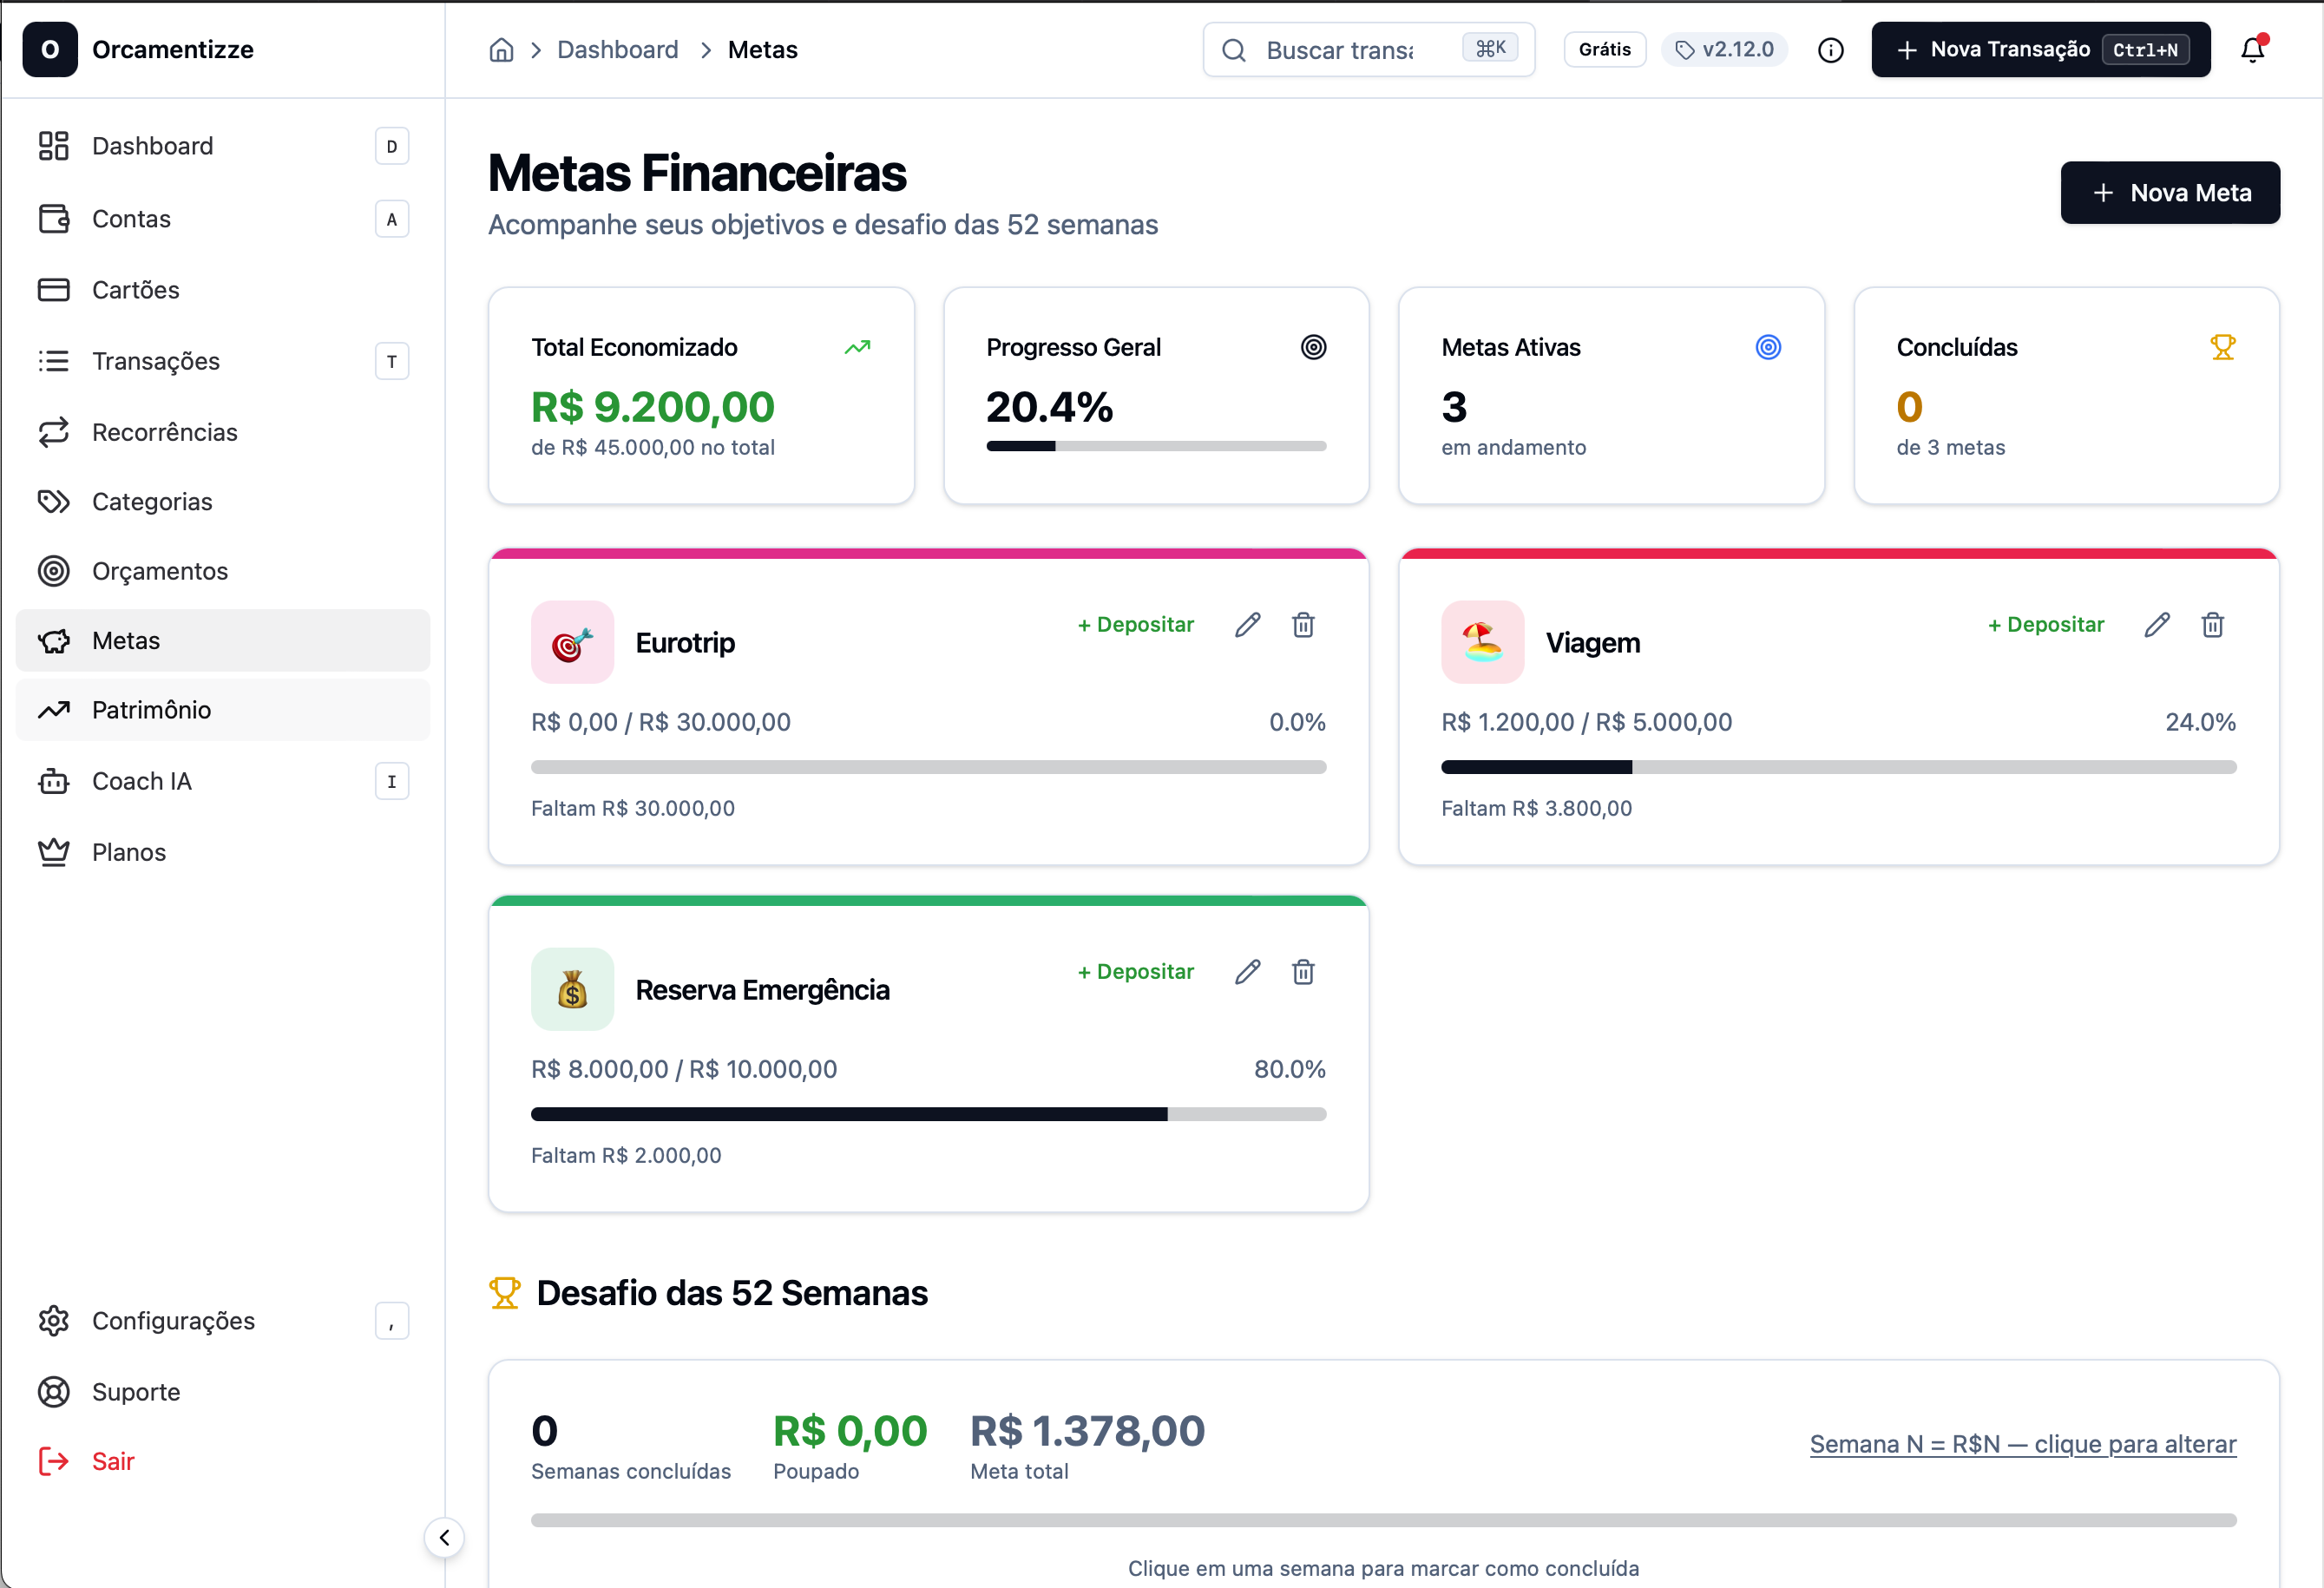The height and width of the screenshot is (1588, 2324).
Task: Open Orçamentos from the sidebar
Action: click(x=160, y=571)
